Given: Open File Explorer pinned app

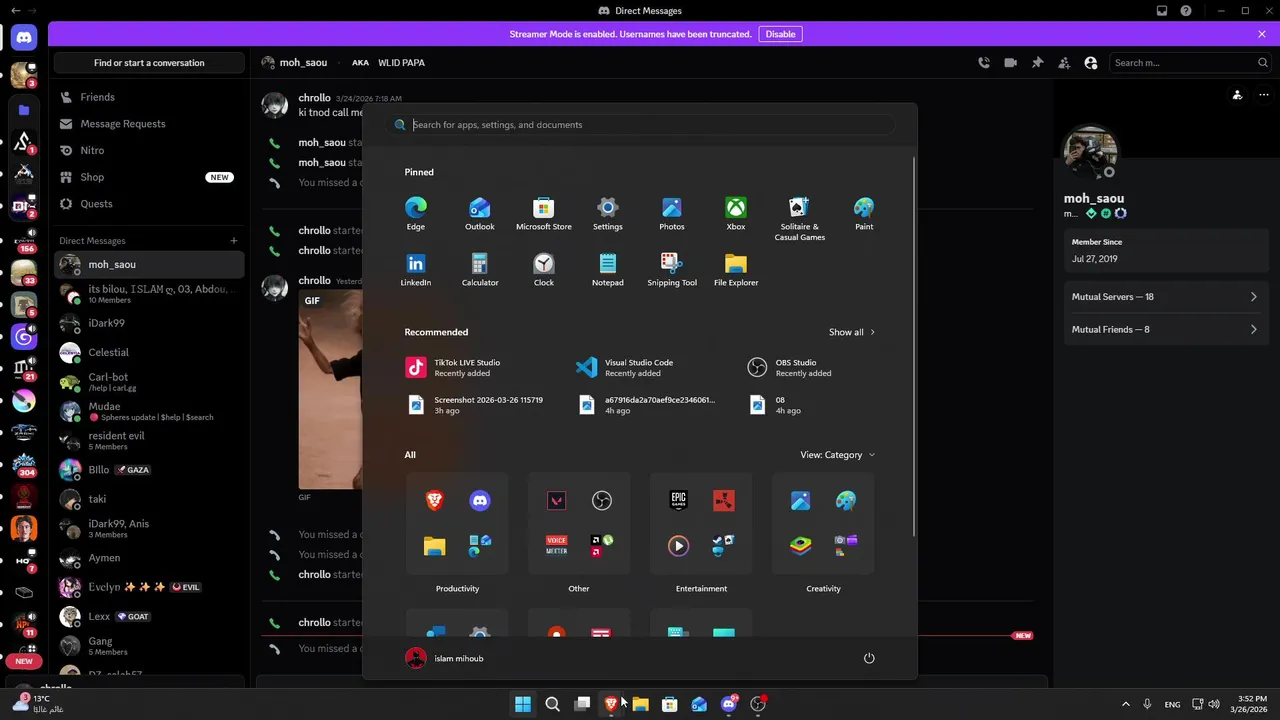Looking at the screenshot, I should (x=735, y=270).
